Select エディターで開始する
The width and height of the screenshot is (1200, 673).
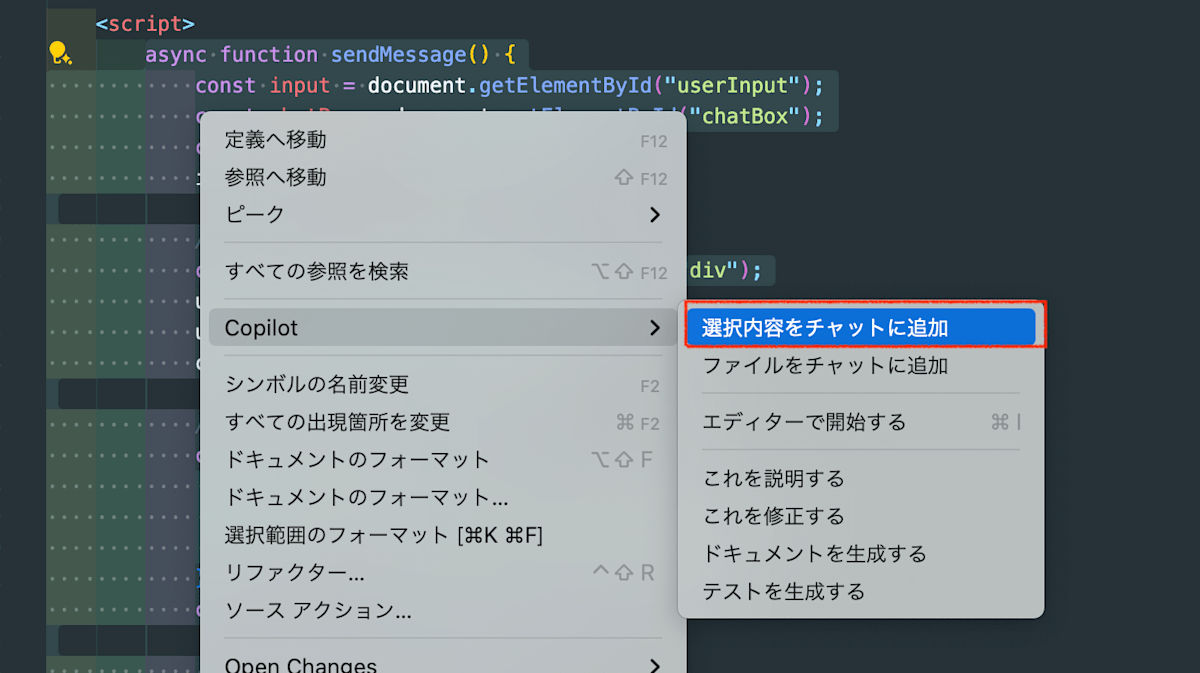tap(861, 422)
